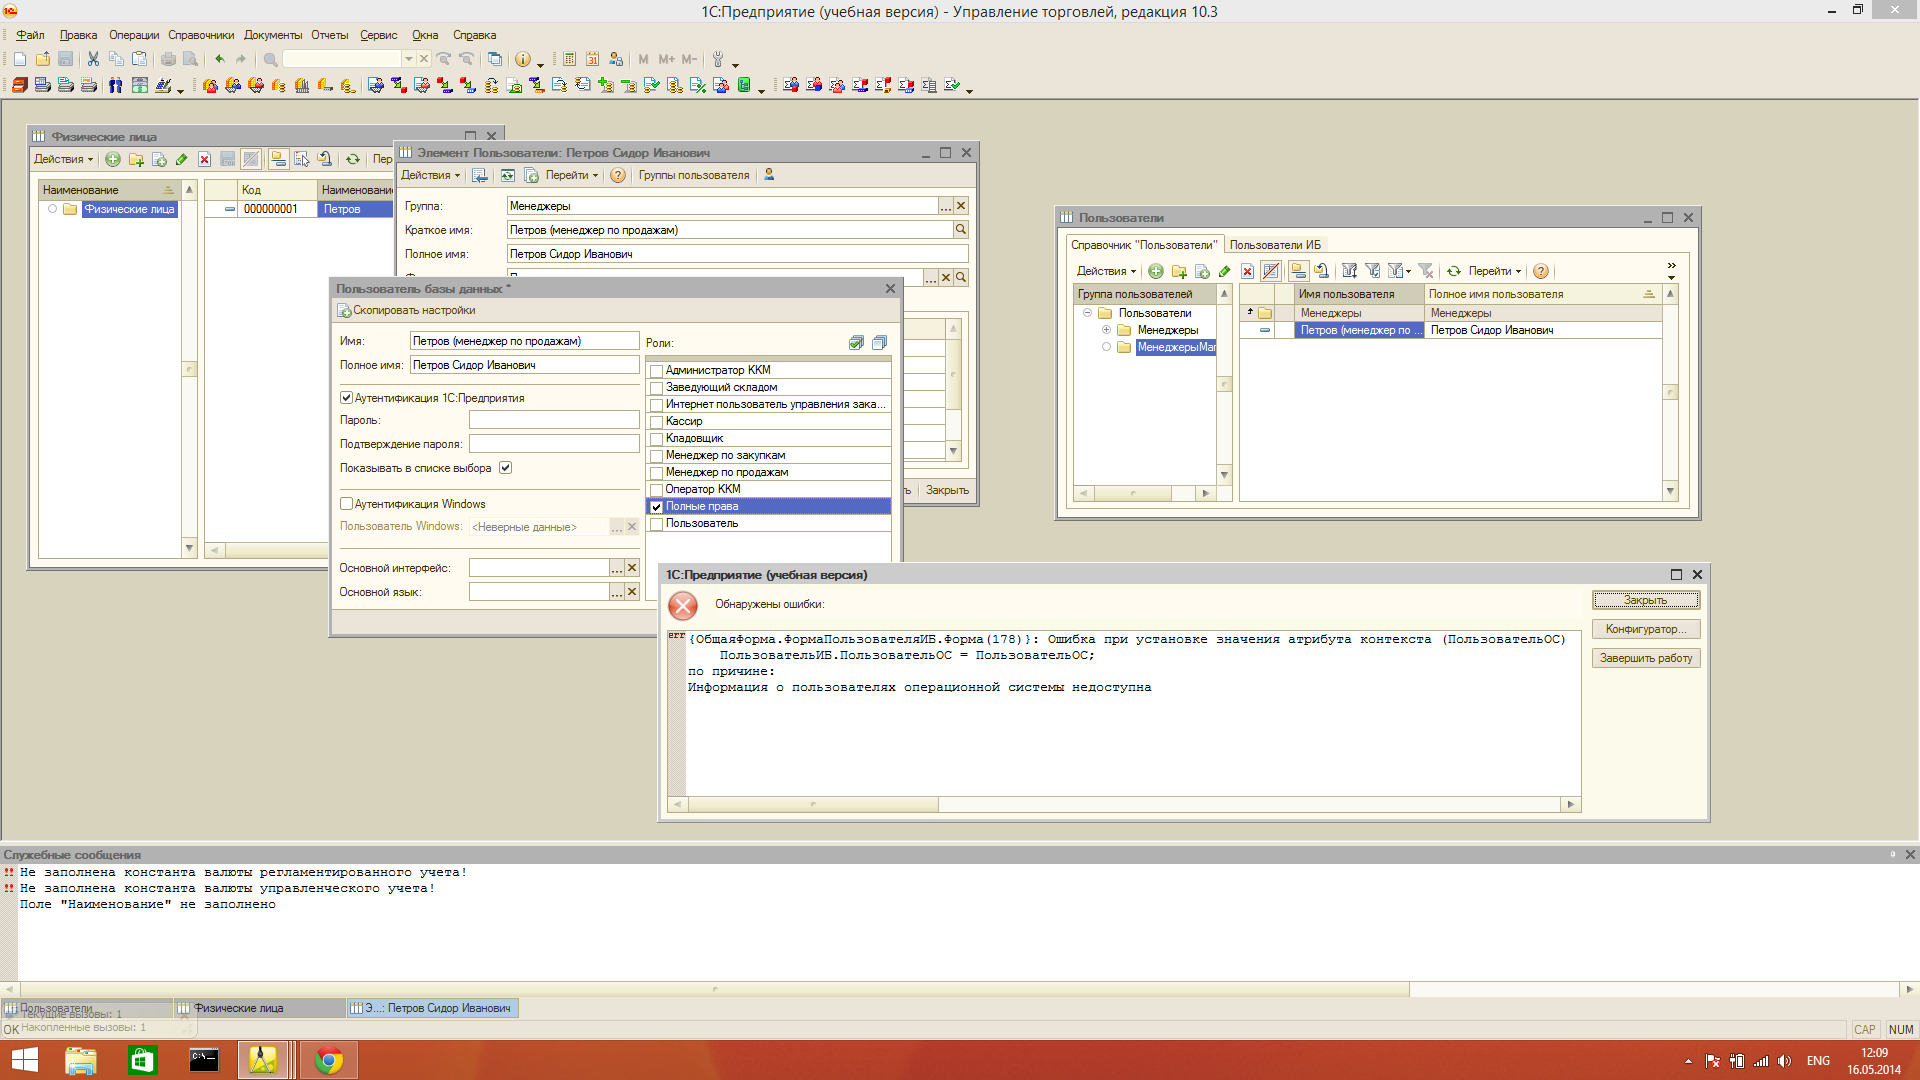Image resolution: width=1920 pixels, height=1080 pixels.
Task: Click the Cut scissors icon
Action: [93, 60]
